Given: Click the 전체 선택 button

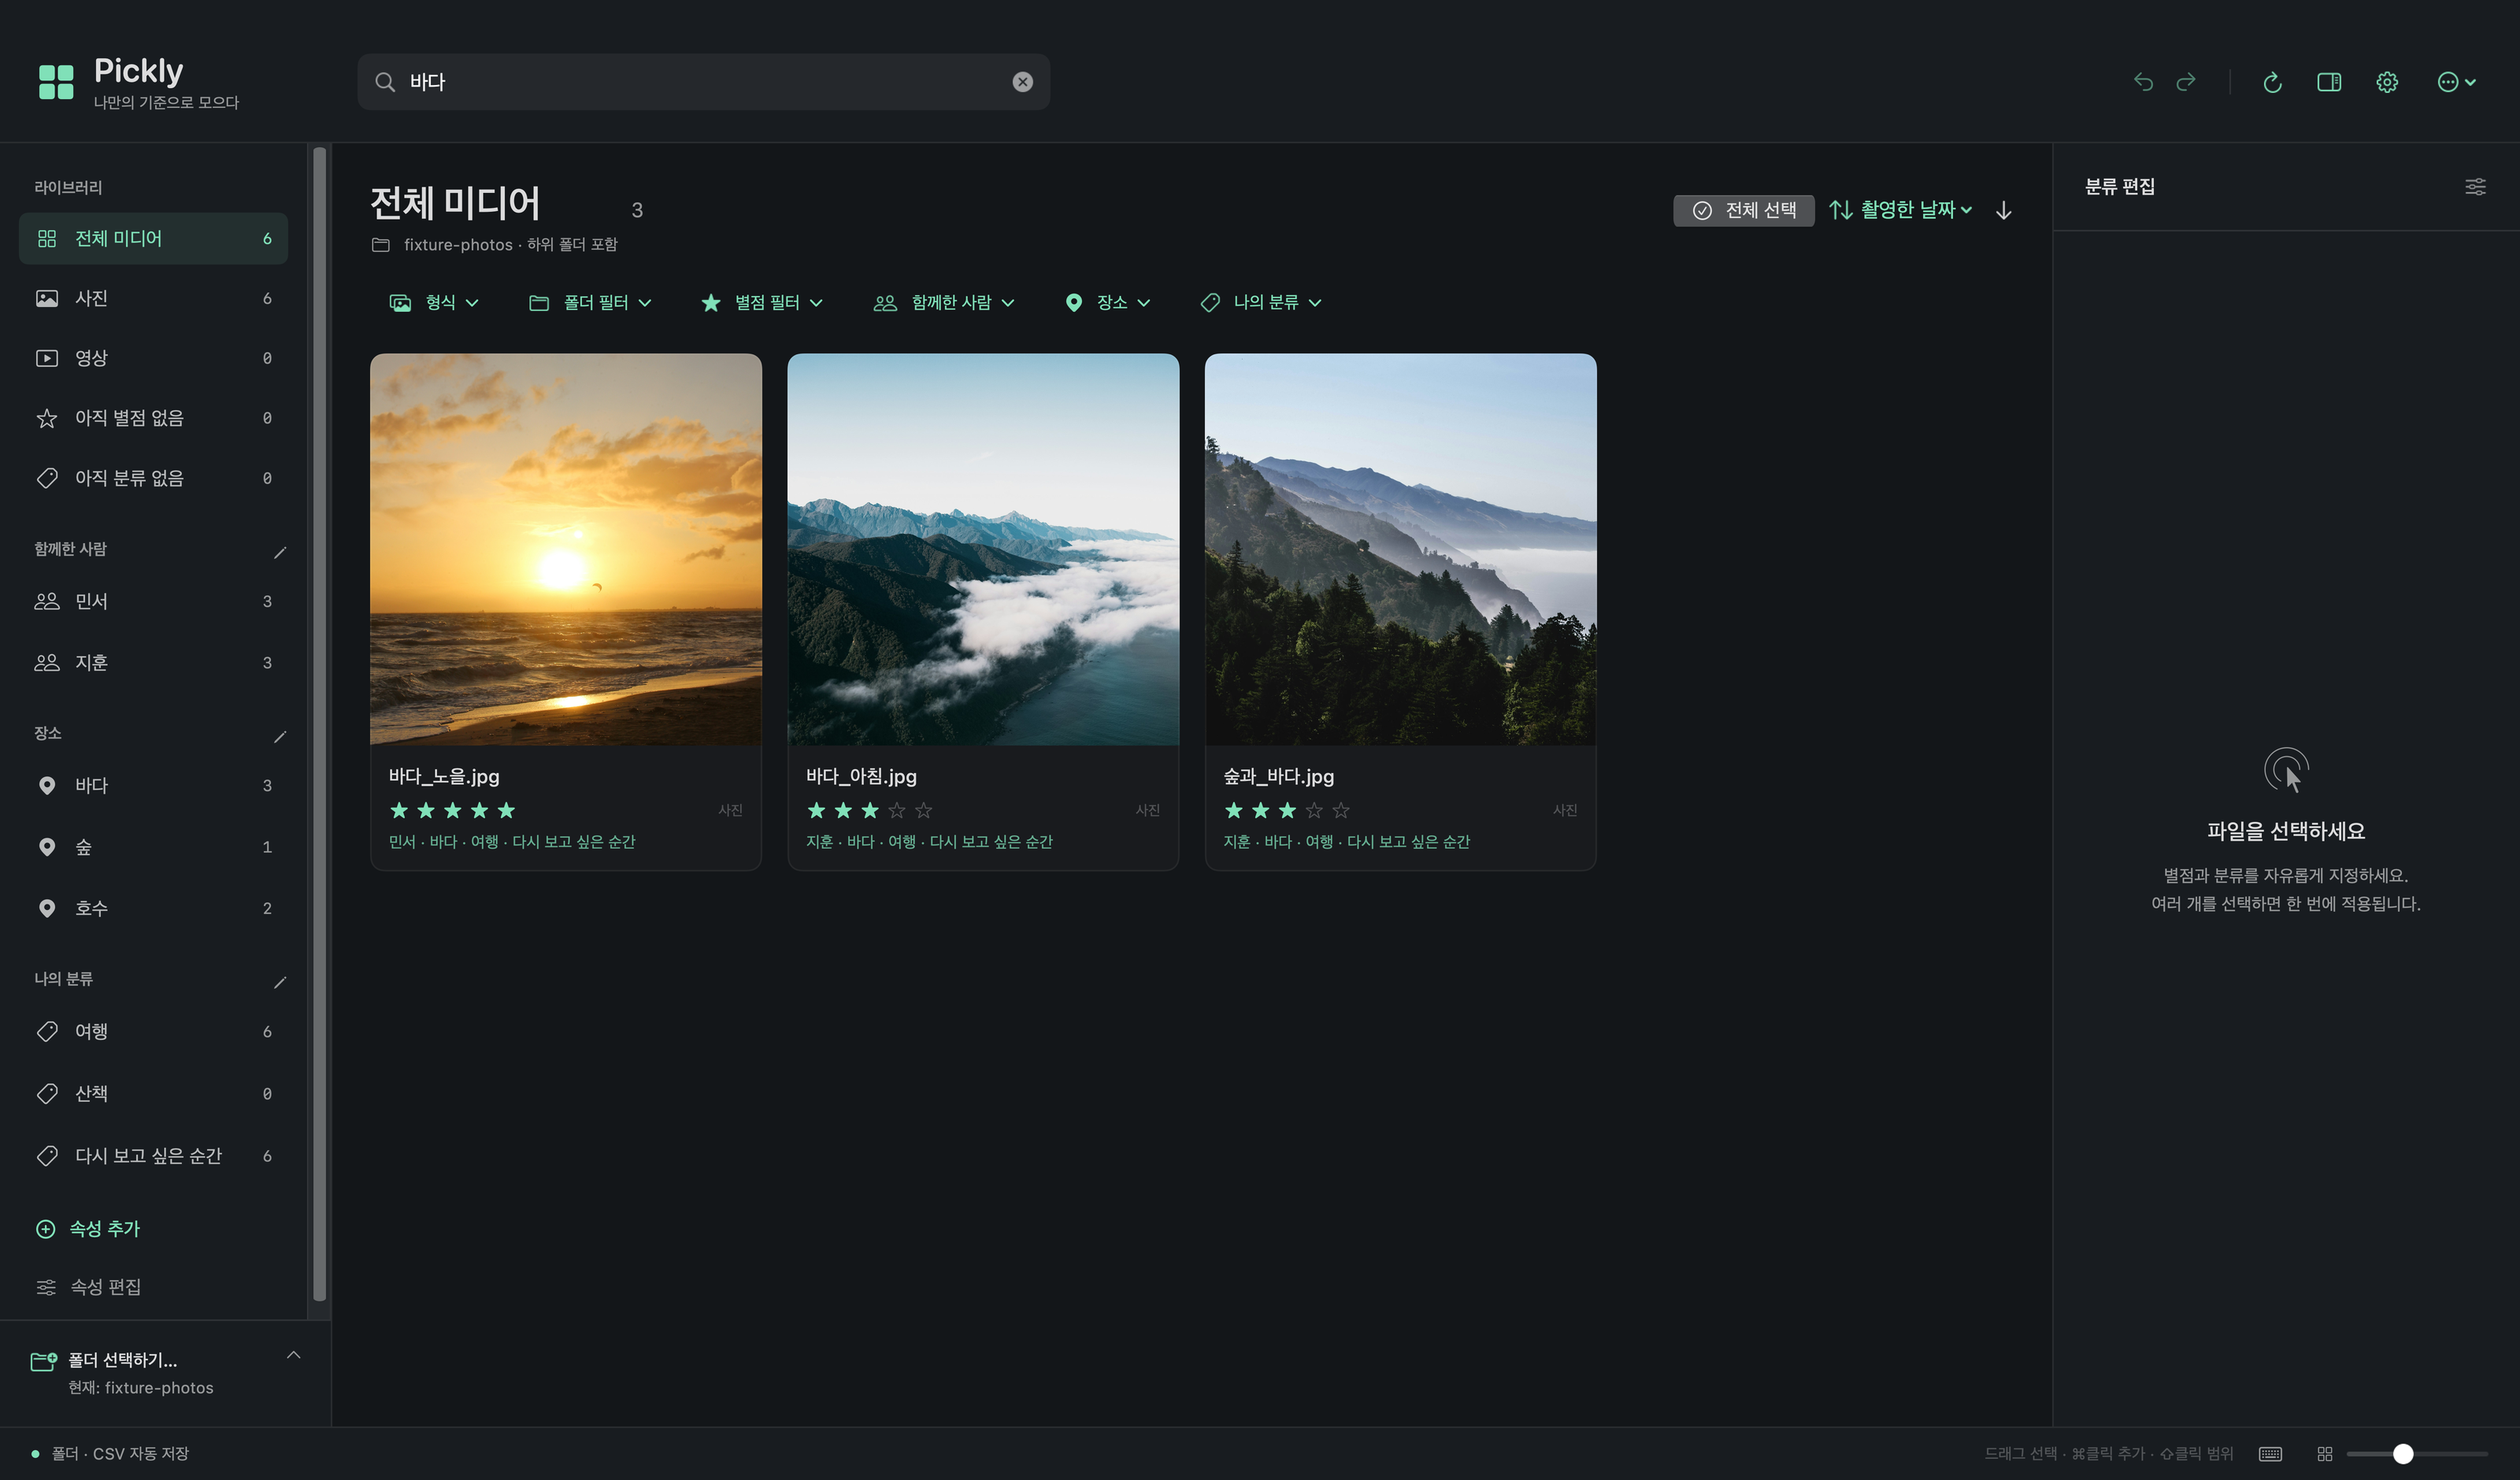Looking at the screenshot, I should tap(1743, 210).
